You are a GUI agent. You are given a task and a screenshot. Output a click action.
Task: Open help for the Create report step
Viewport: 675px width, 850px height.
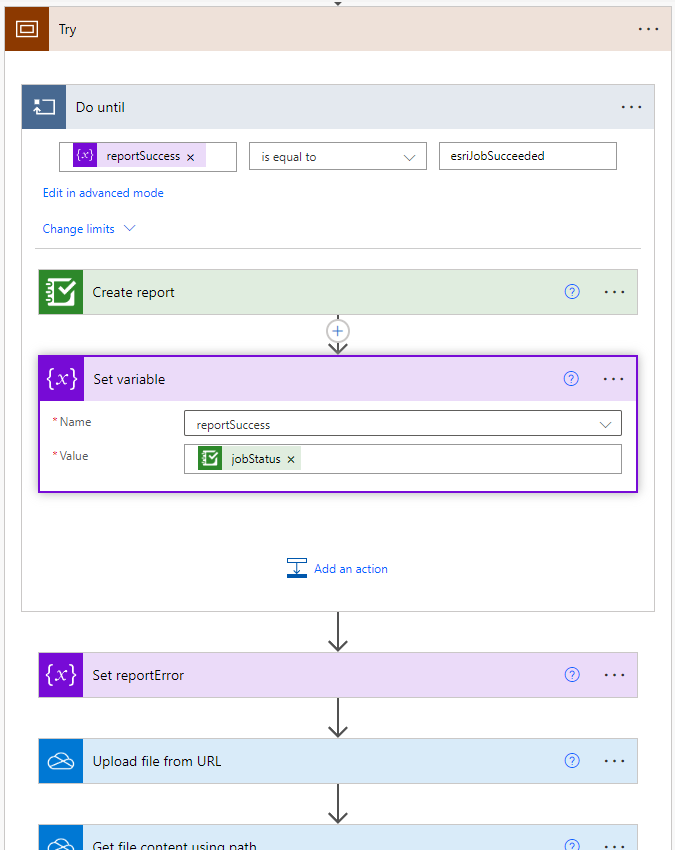571,291
